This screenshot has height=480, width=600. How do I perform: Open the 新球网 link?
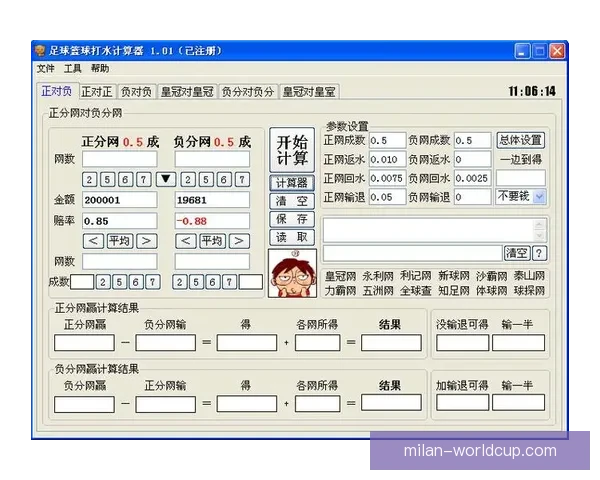point(453,276)
